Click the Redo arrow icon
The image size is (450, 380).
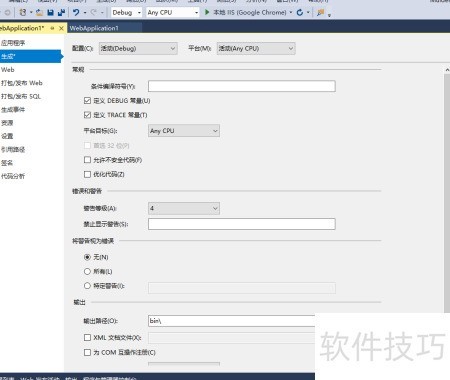[x=94, y=13]
